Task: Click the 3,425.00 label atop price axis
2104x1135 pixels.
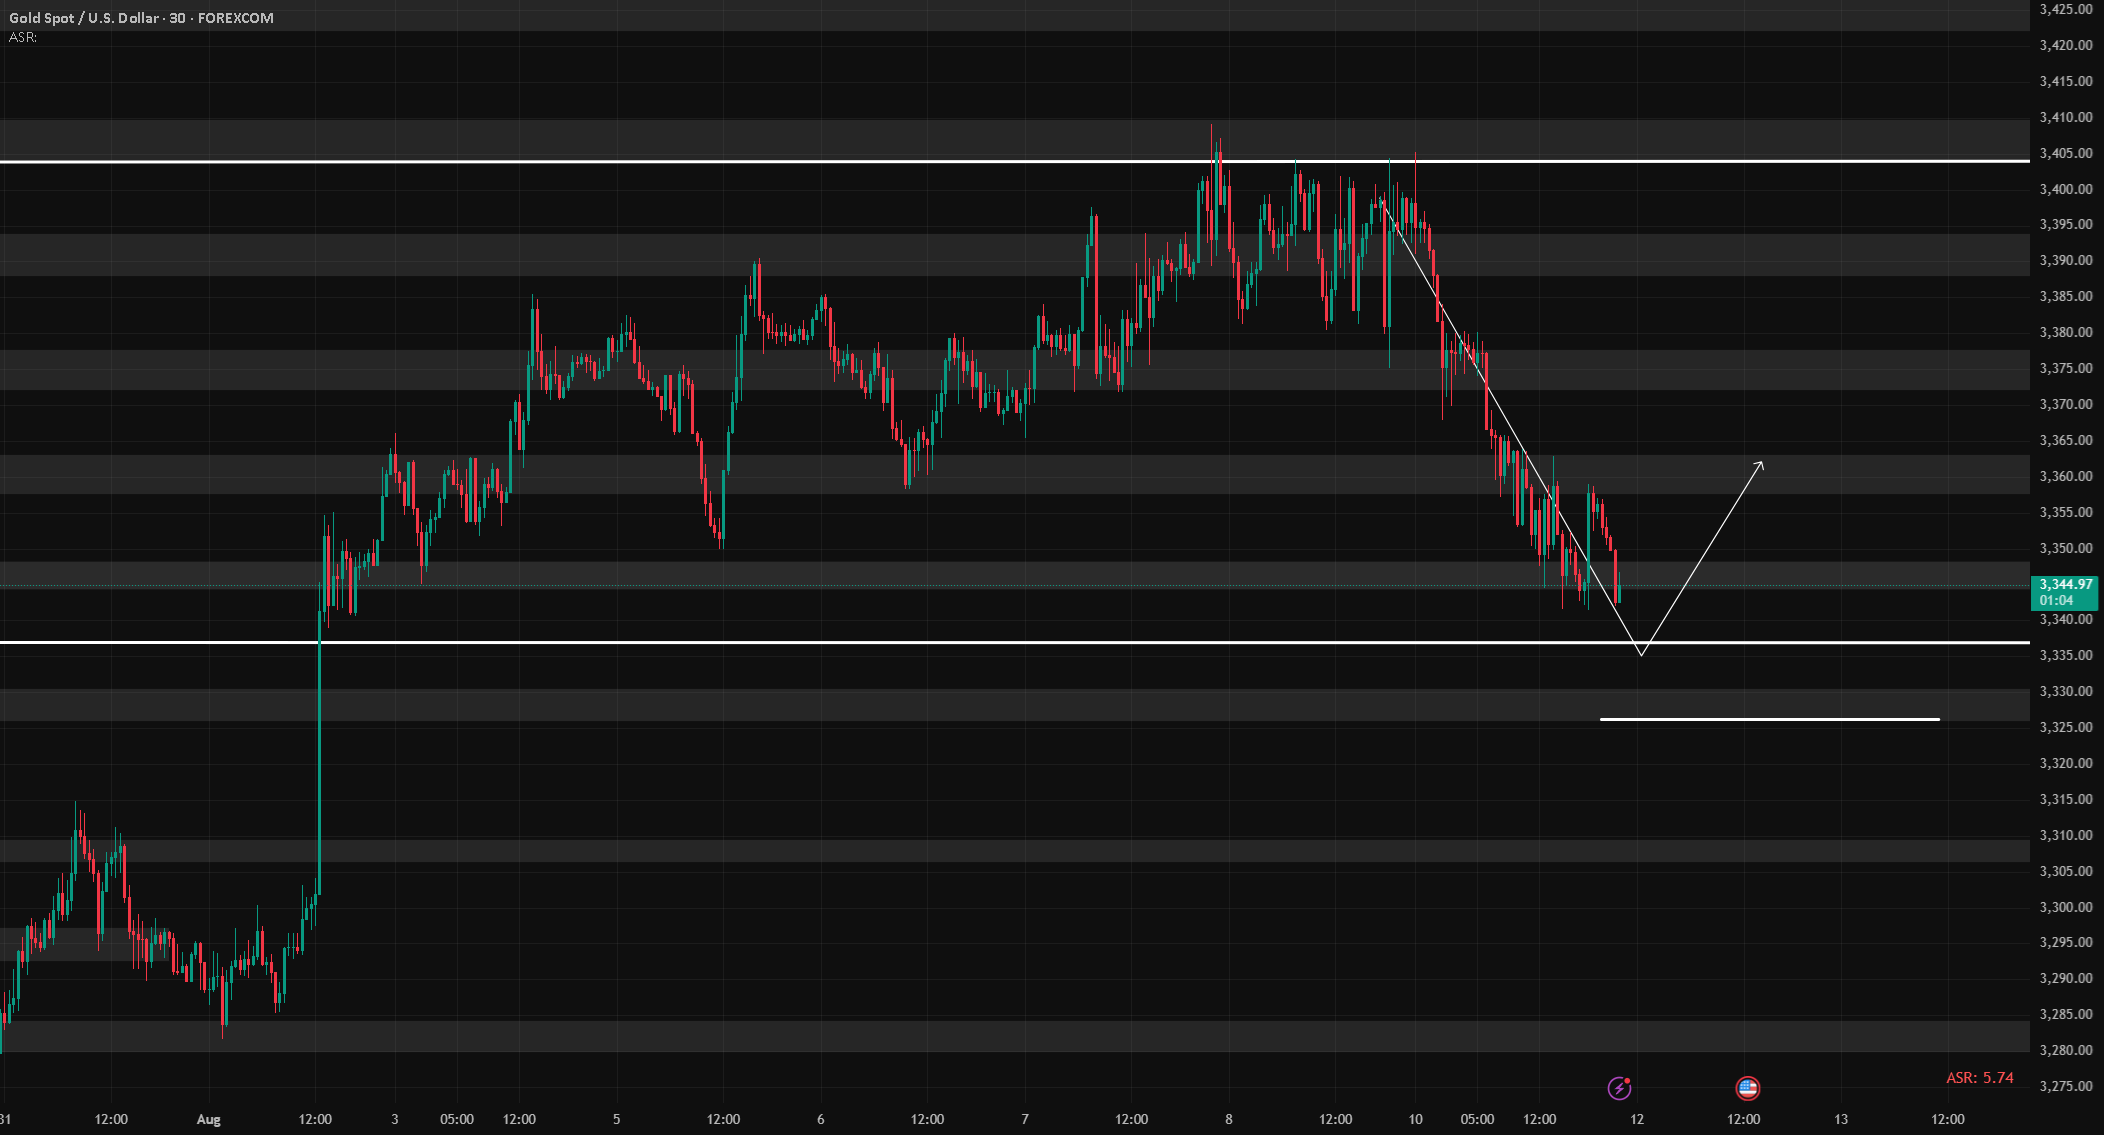Action: tap(2066, 9)
